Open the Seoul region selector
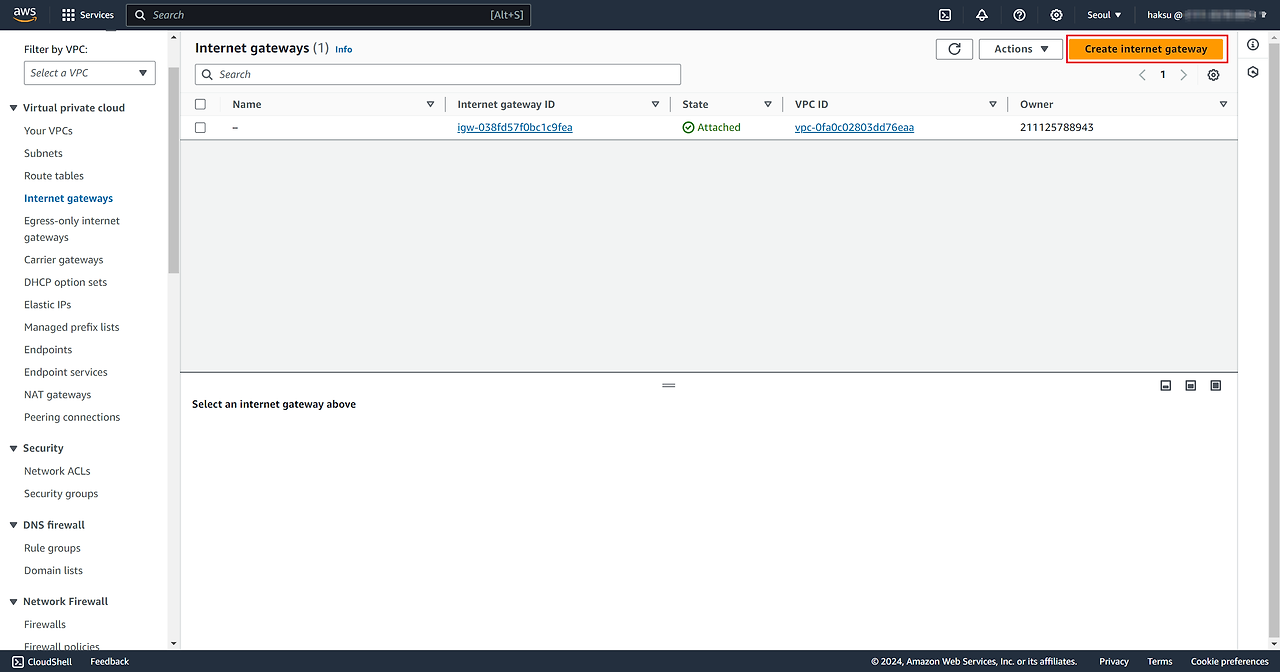 [x=1104, y=15]
